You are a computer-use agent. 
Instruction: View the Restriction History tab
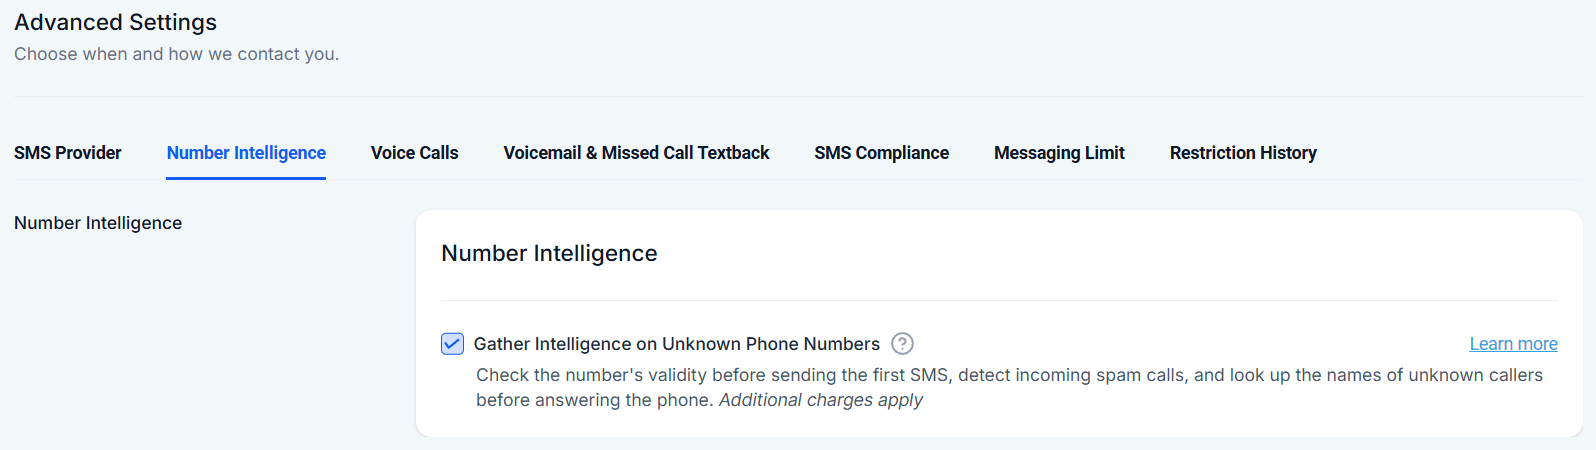[x=1243, y=153]
